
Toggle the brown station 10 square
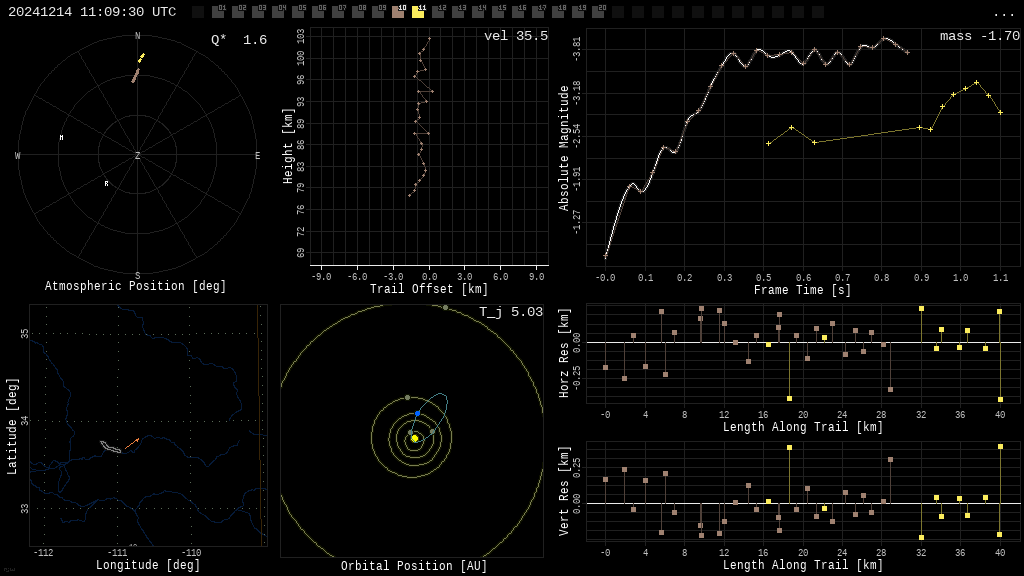[x=398, y=12]
